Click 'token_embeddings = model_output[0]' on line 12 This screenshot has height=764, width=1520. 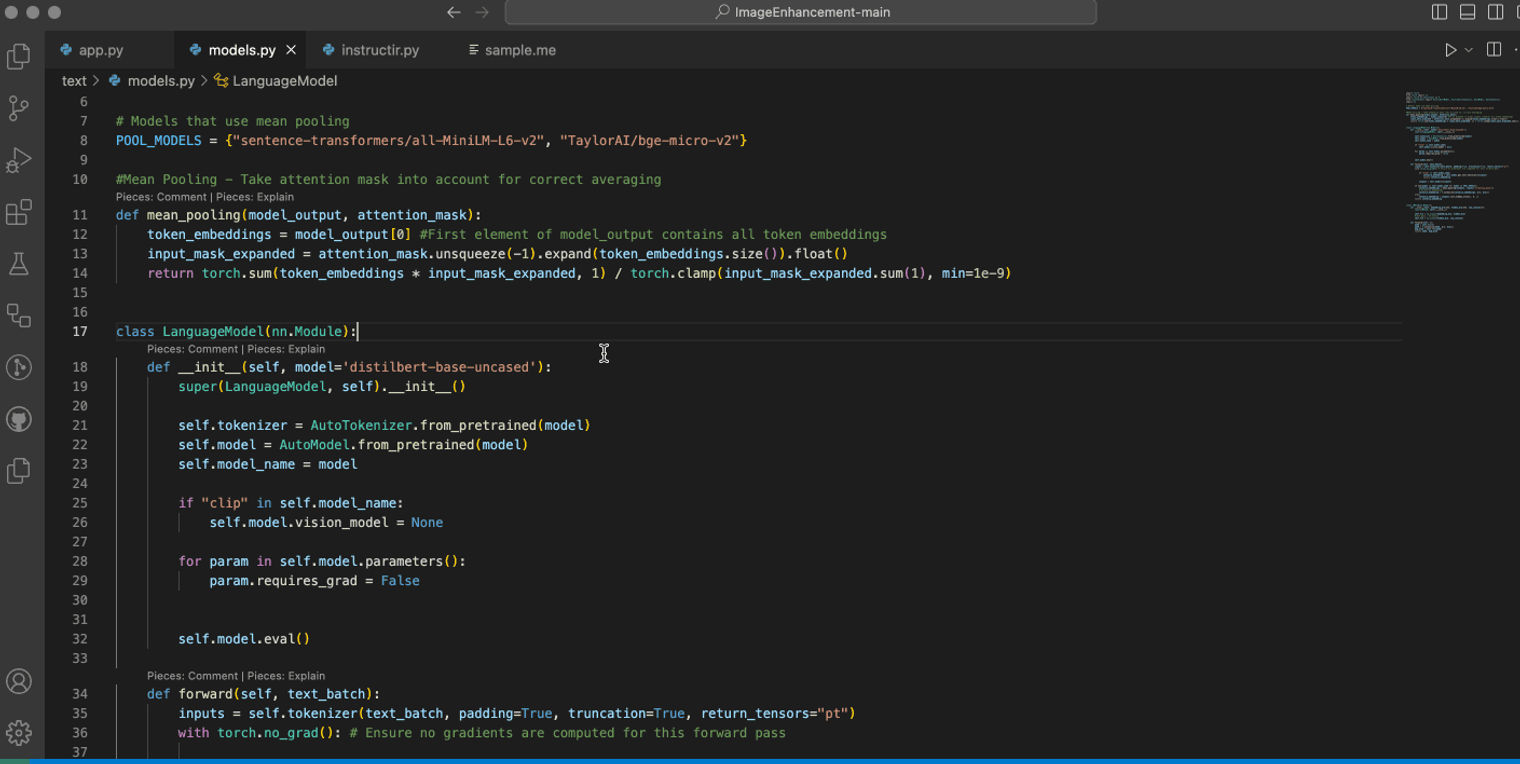tap(279, 235)
